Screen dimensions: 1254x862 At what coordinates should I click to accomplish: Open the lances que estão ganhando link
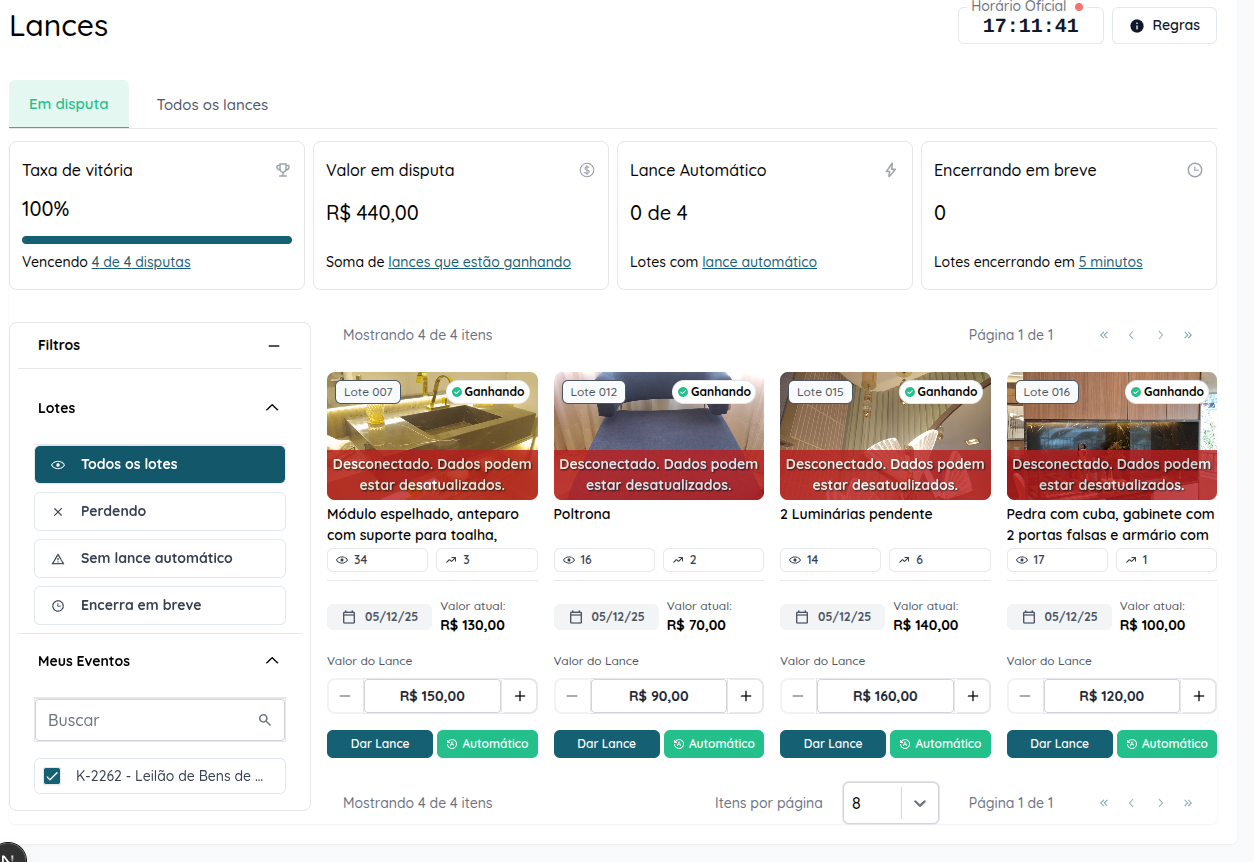coord(479,262)
